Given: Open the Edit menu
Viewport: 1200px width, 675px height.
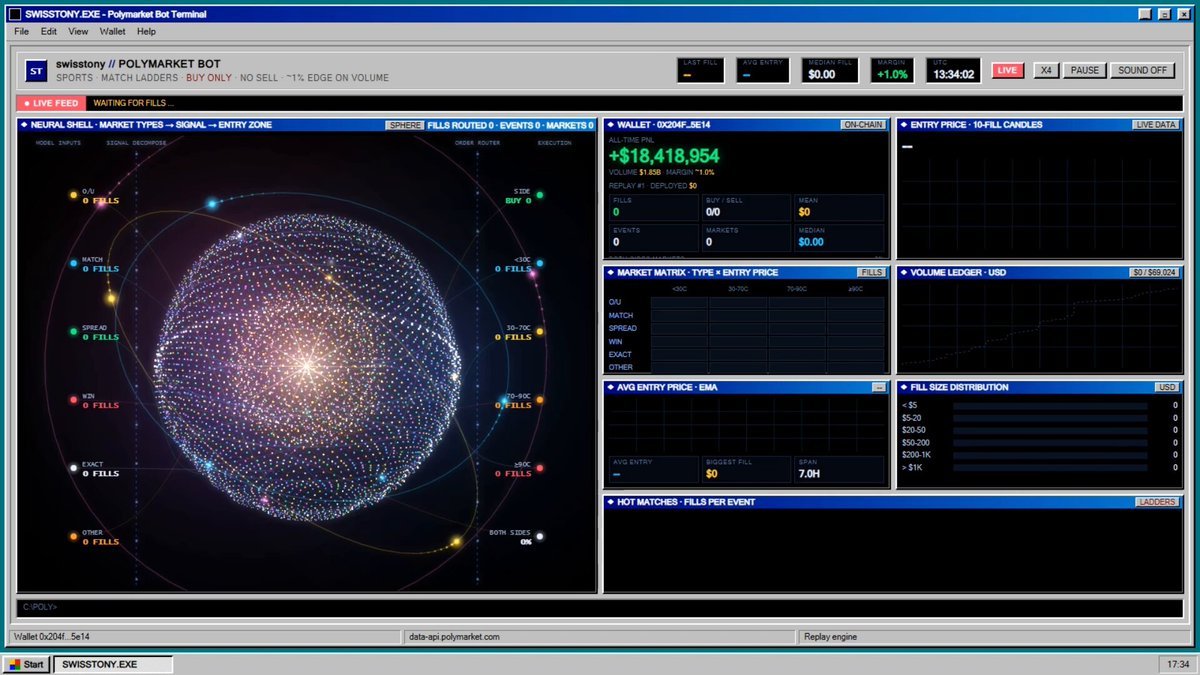Looking at the screenshot, I should pyautogui.click(x=49, y=32).
